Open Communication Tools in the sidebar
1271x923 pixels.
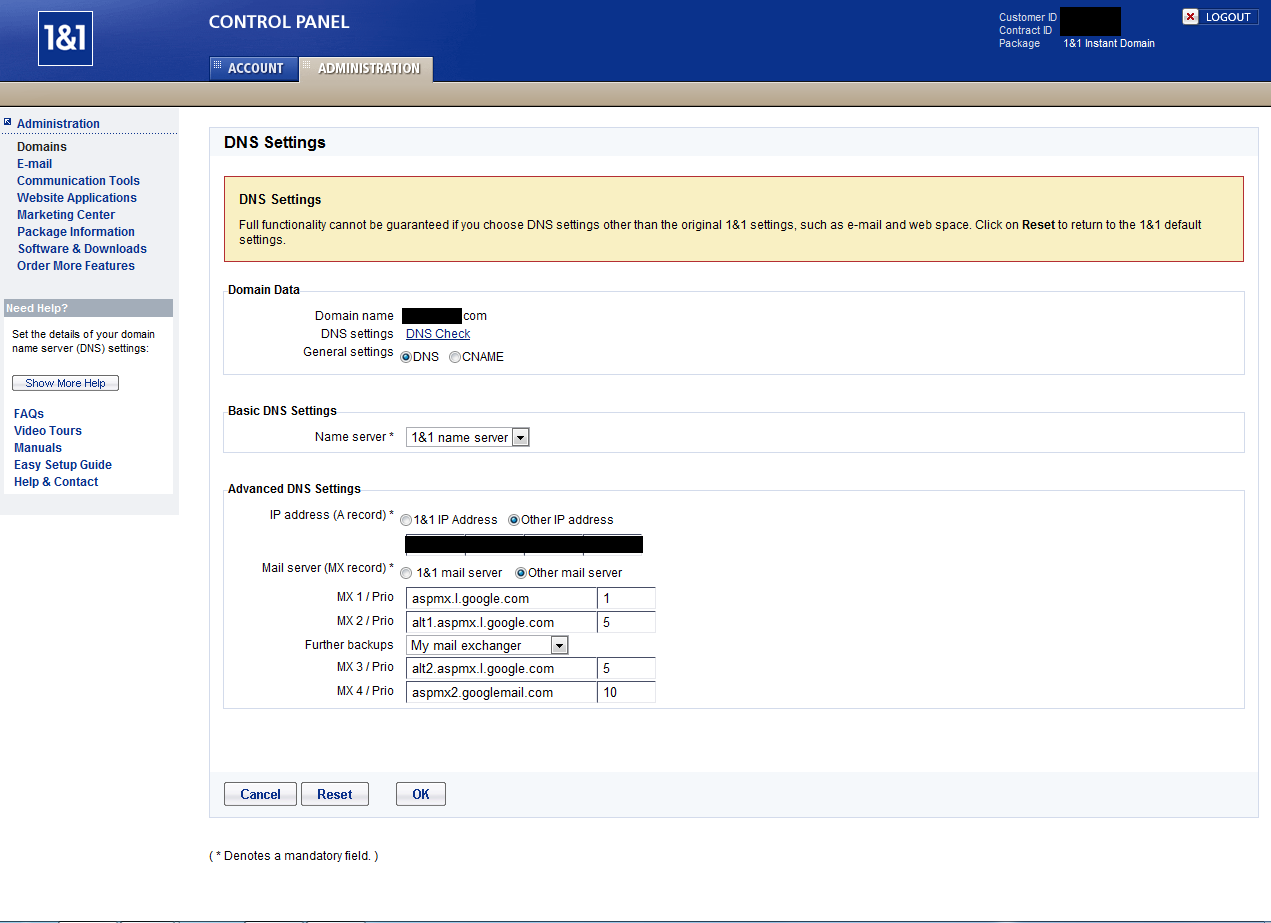click(78, 181)
